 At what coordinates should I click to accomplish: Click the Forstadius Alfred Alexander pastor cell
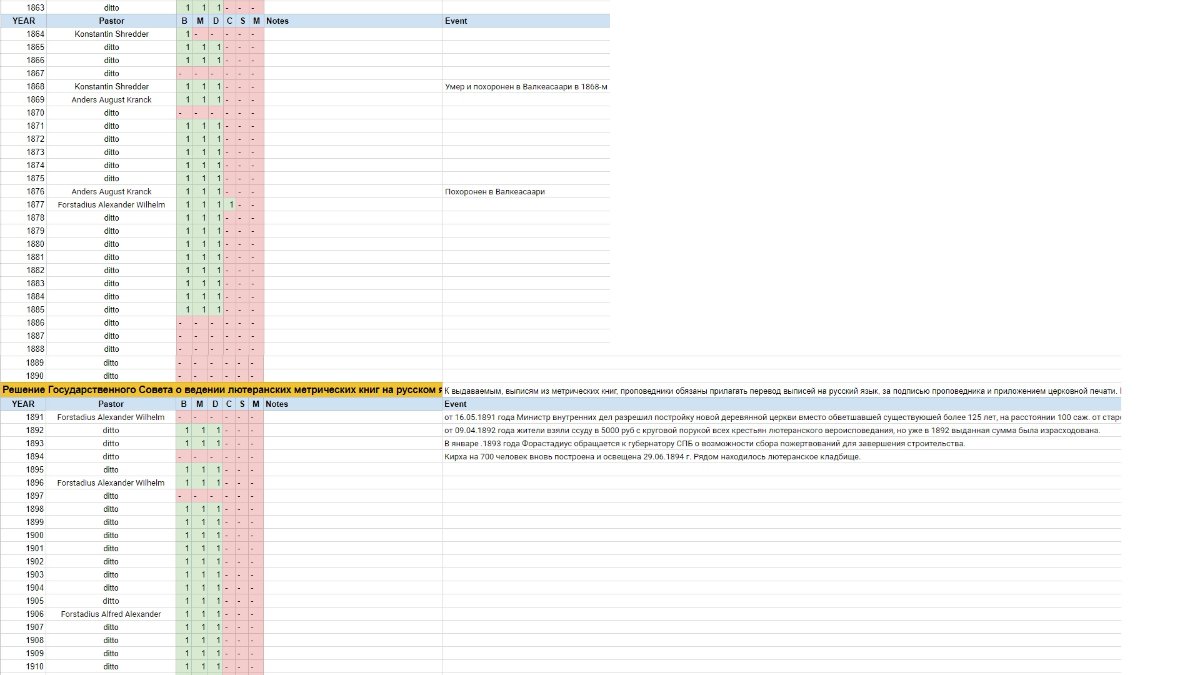point(111,614)
